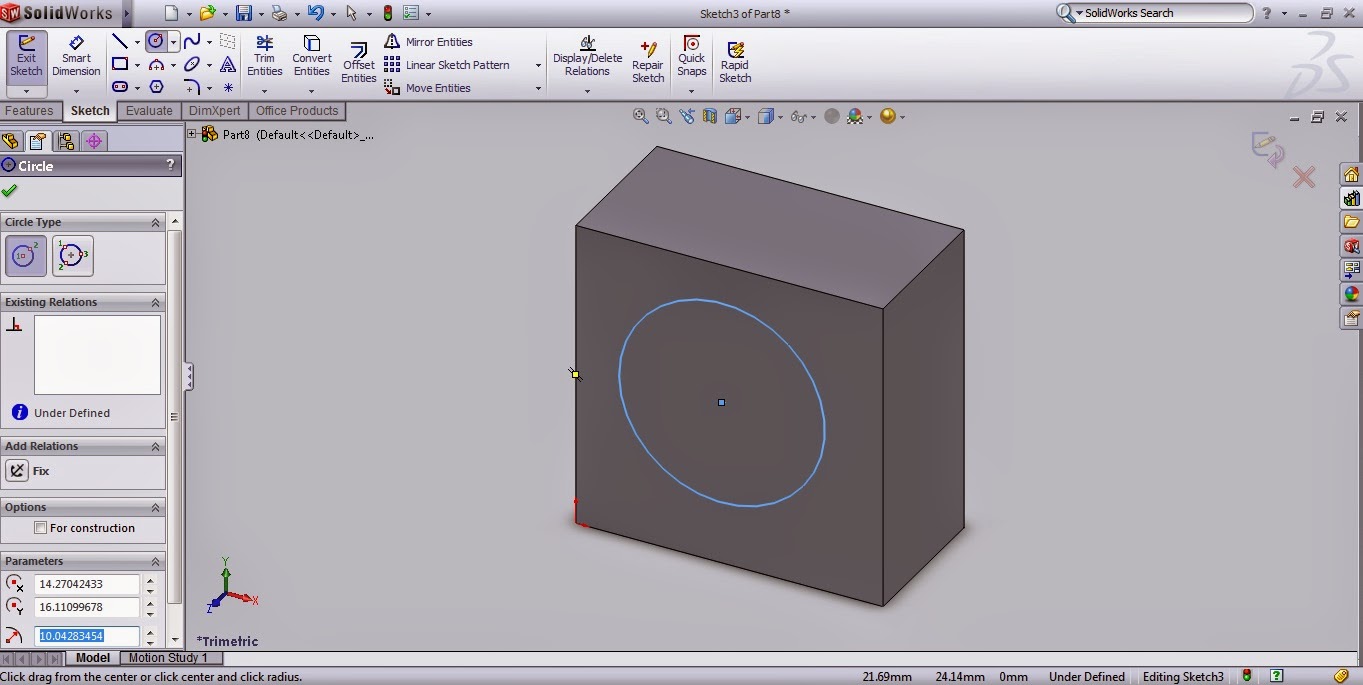Open the Section View tool
This screenshot has height=685, width=1363.
(710, 117)
